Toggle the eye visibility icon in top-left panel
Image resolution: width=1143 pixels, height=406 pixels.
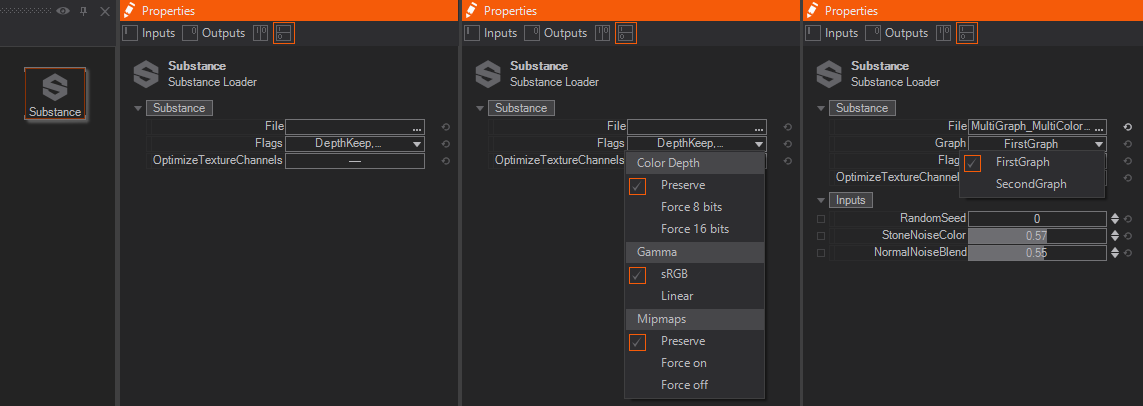click(63, 10)
